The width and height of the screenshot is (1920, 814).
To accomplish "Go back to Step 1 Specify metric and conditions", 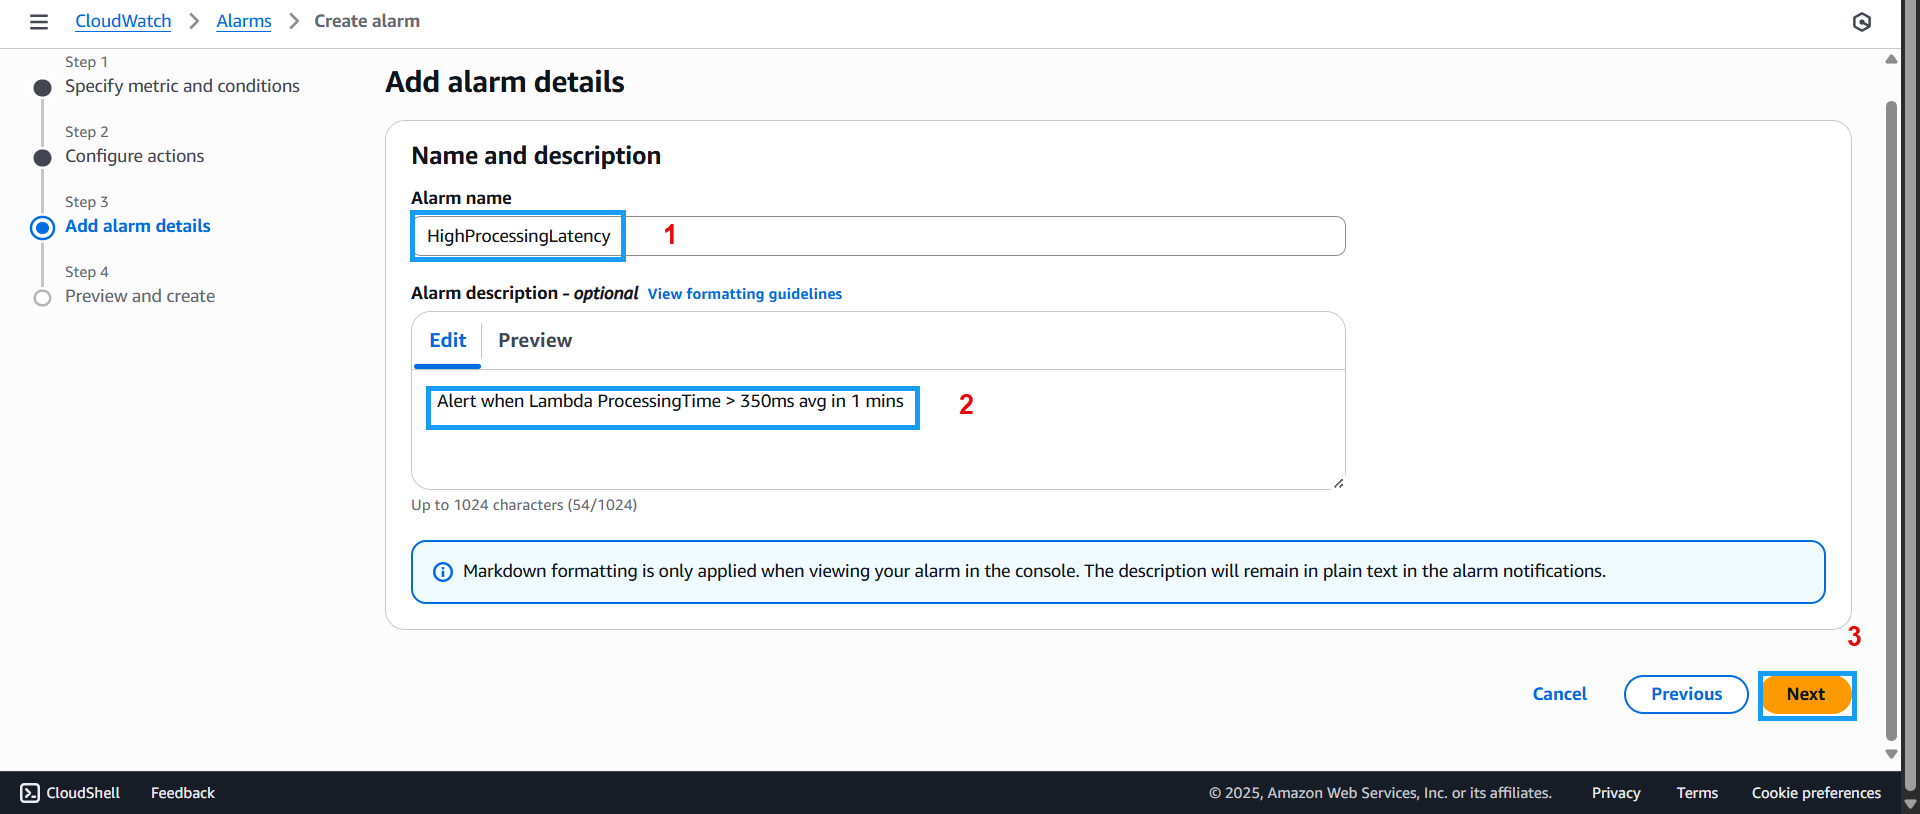I will 182,86.
